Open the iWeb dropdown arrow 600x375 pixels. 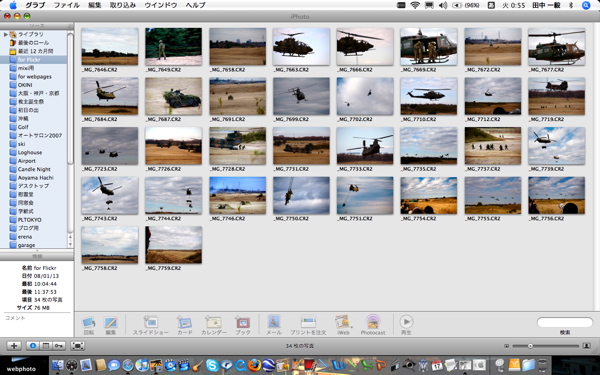pos(351,327)
